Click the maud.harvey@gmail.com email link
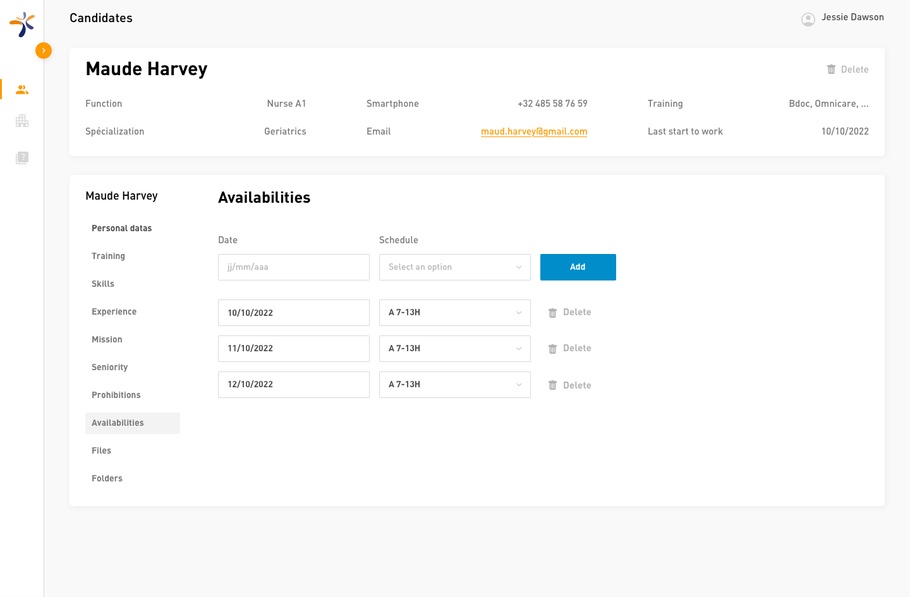910x597 pixels. [534, 132]
